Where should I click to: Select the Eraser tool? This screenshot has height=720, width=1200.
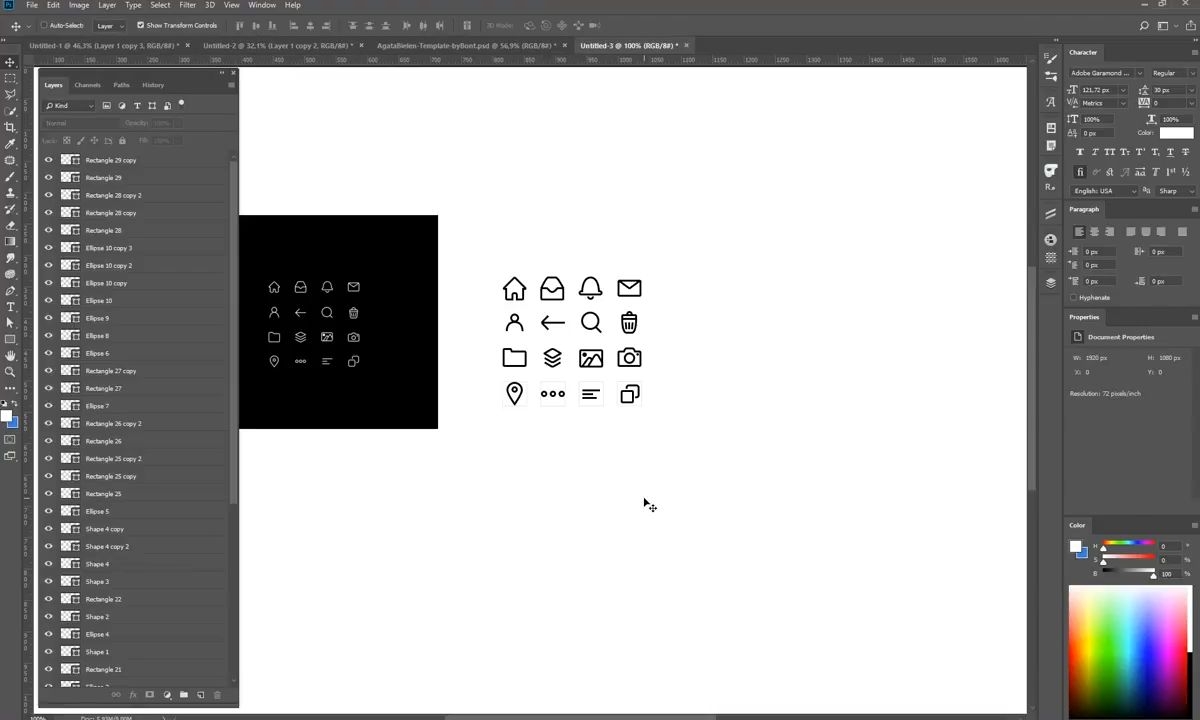point(10,225)
